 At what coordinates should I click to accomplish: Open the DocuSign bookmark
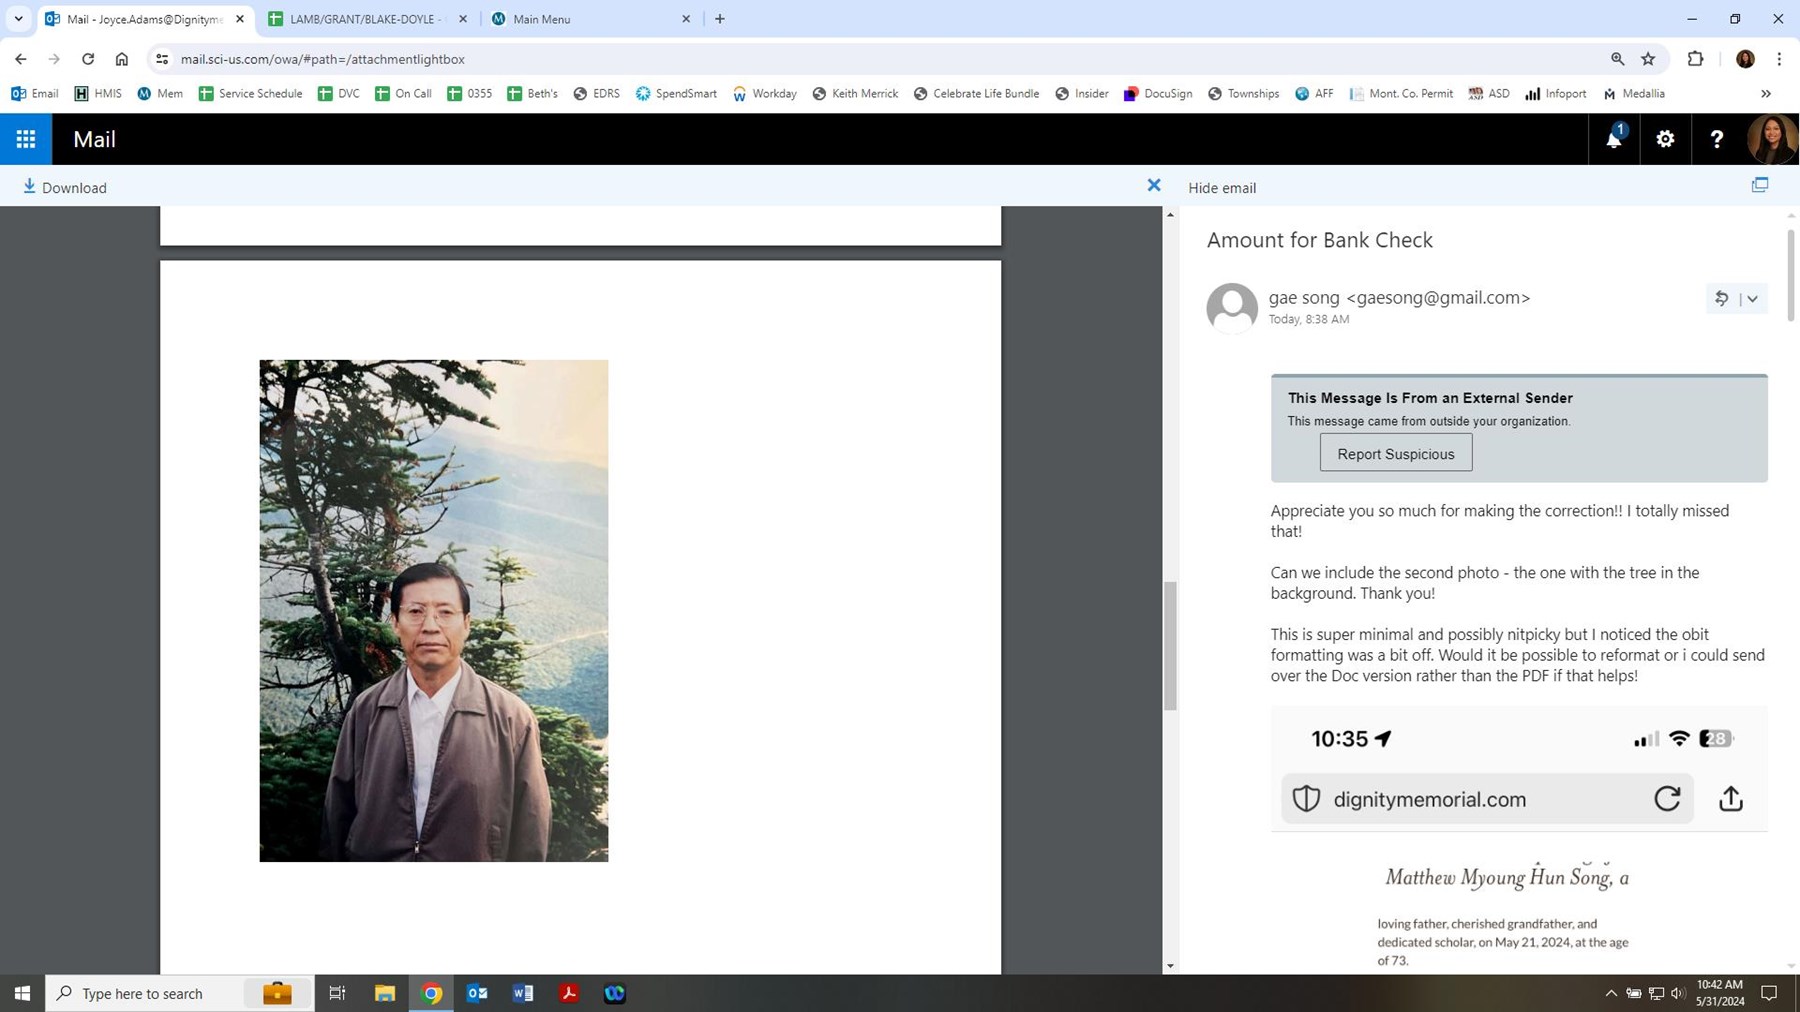tap(1158, 93)
